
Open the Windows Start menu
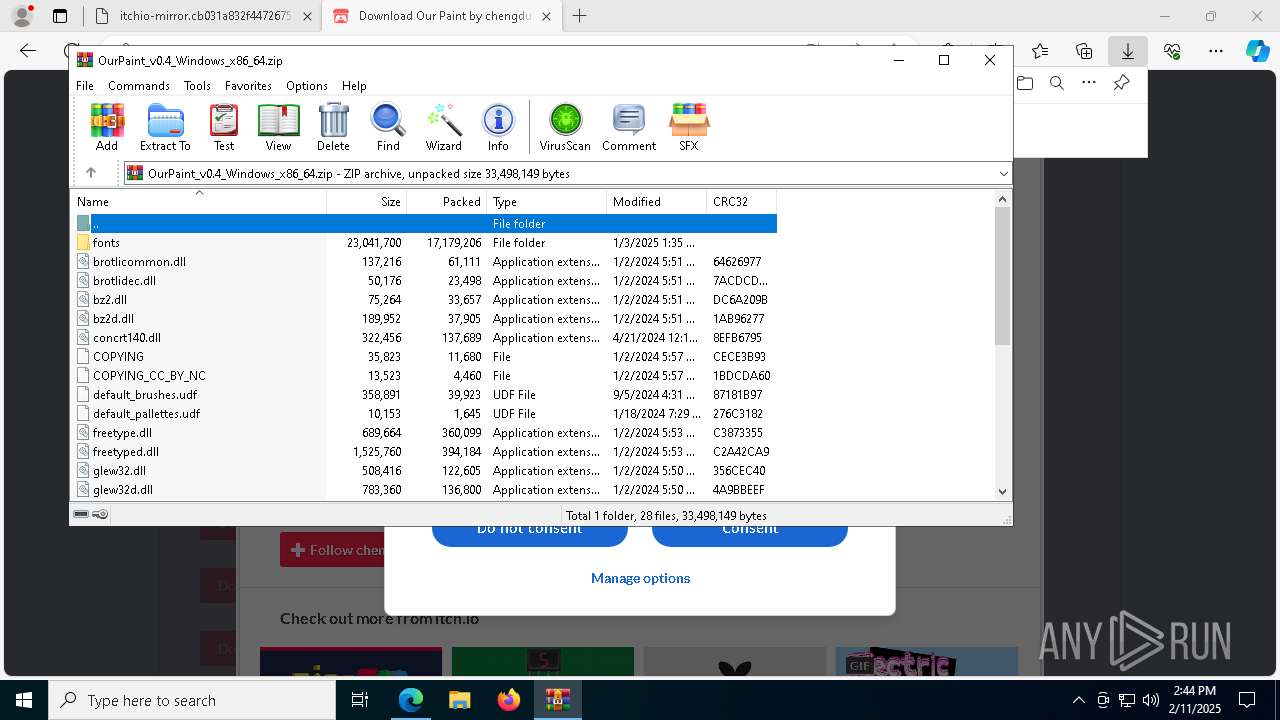click(x=24, y=700)
